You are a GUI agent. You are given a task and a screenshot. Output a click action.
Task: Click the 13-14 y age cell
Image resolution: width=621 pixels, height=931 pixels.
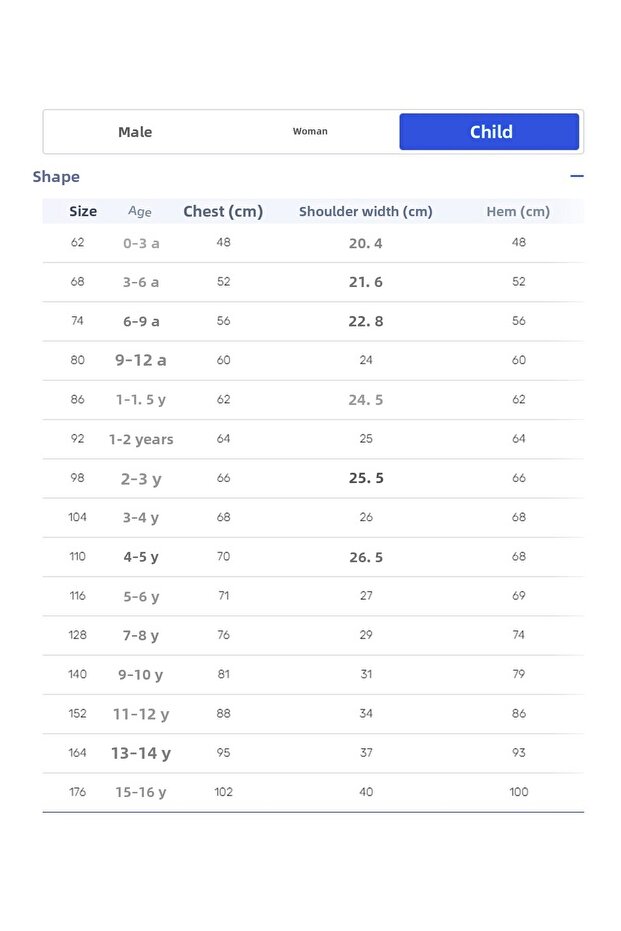tap(141, 753)
